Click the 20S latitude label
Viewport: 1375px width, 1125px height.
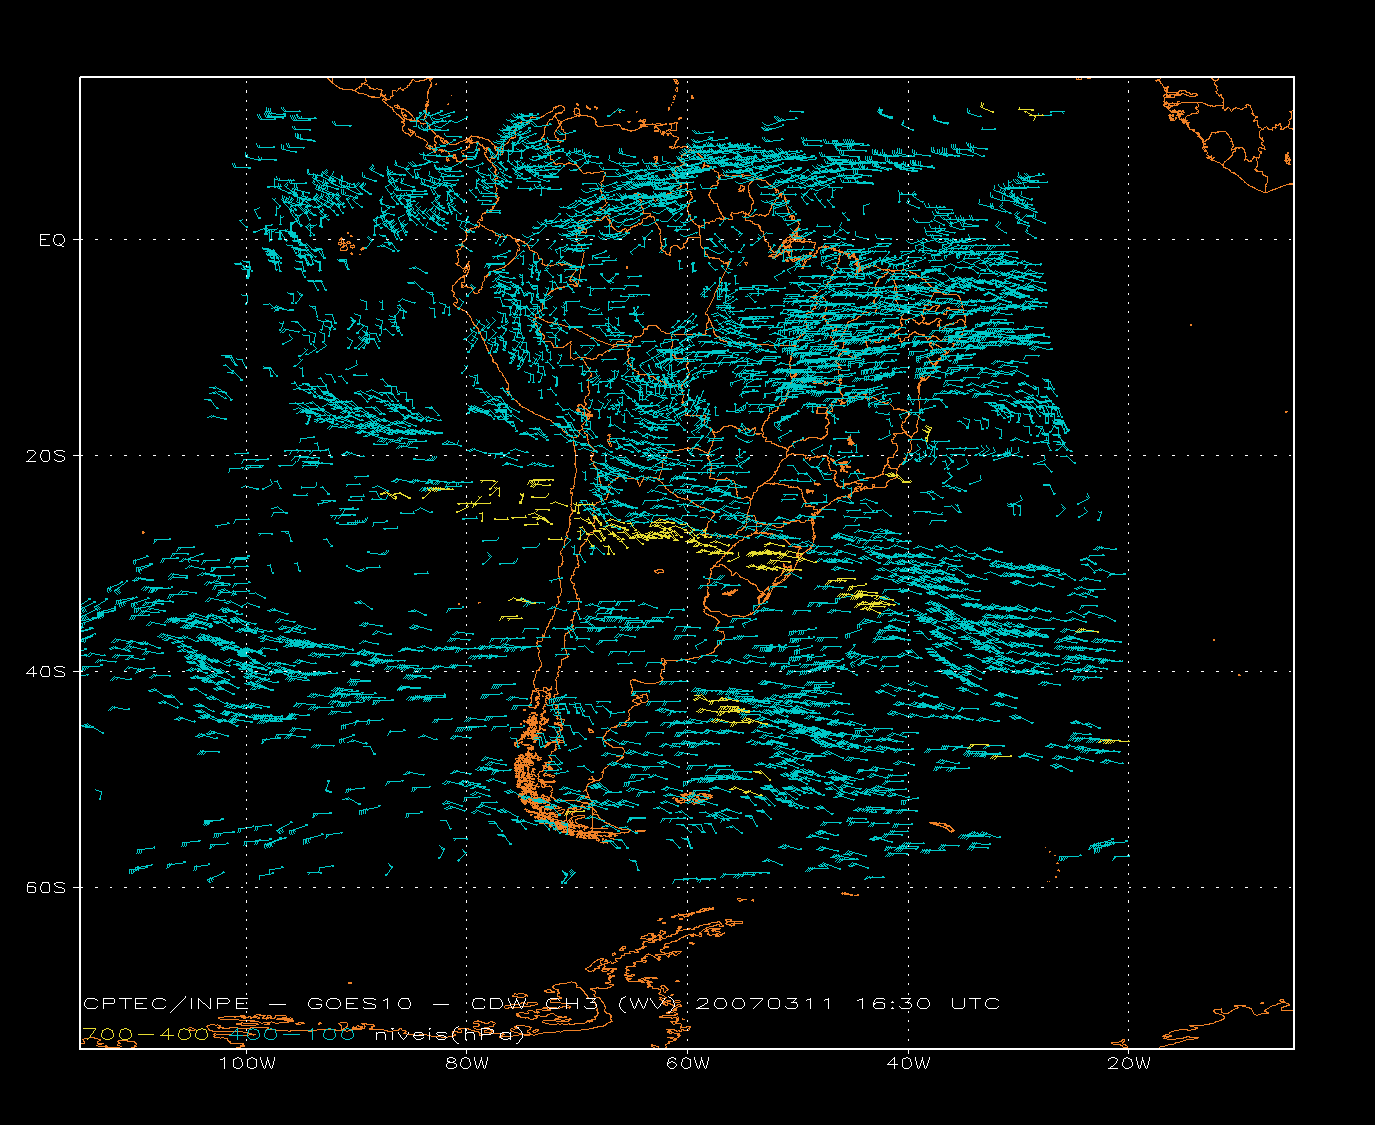[45, 456]
